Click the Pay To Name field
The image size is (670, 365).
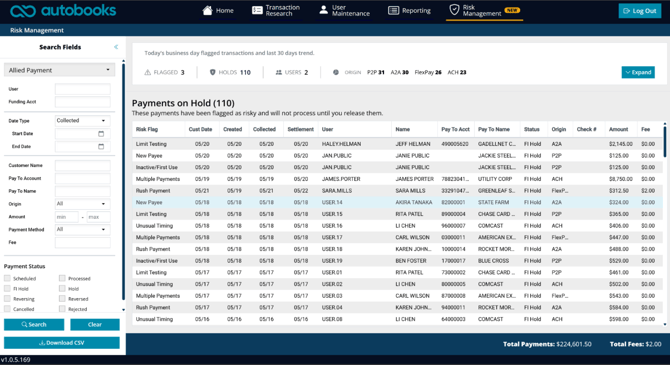click(82, 191)
